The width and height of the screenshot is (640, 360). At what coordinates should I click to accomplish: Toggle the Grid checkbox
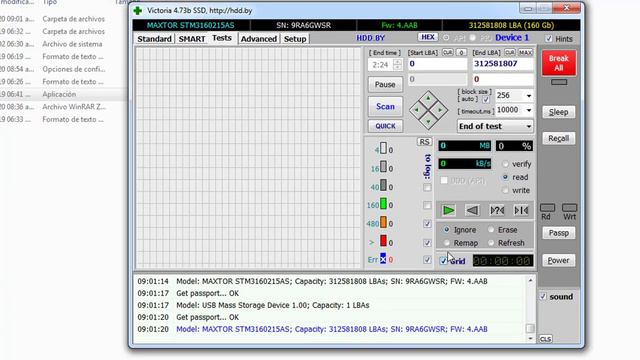coord(443,261)
